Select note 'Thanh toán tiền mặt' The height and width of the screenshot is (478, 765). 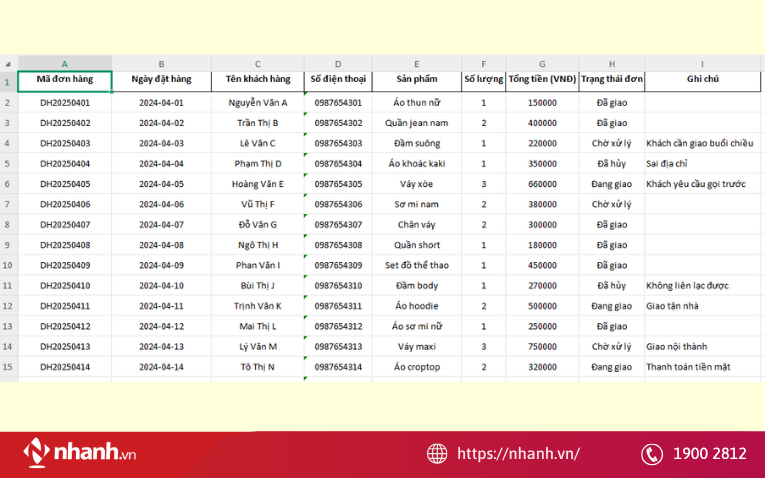(x=703, y=367)
